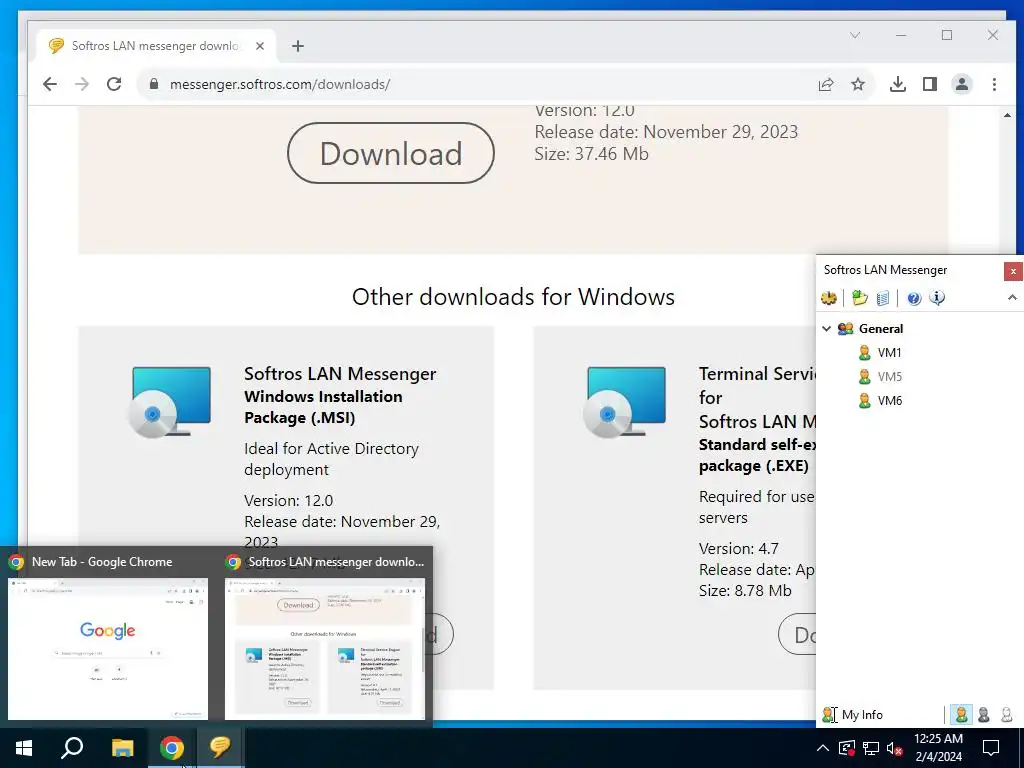Set status to Busy with dark gray user icon
This screenshot has width=1024, height=768.
click(x=984, y=714)
